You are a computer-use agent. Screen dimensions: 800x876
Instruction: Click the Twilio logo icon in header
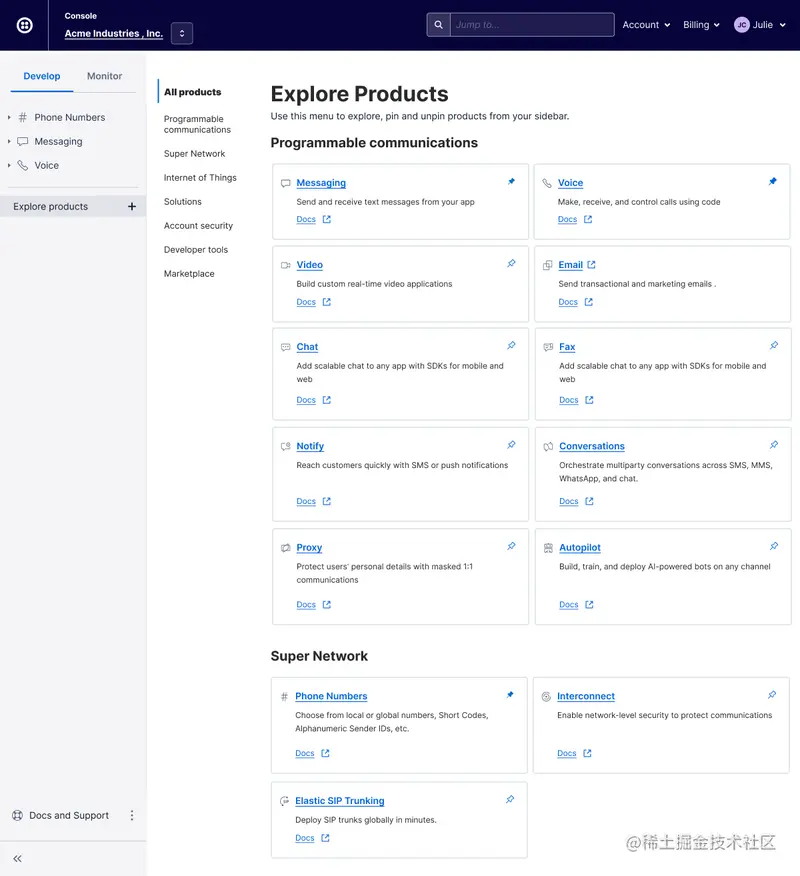[x=25, y=25]
